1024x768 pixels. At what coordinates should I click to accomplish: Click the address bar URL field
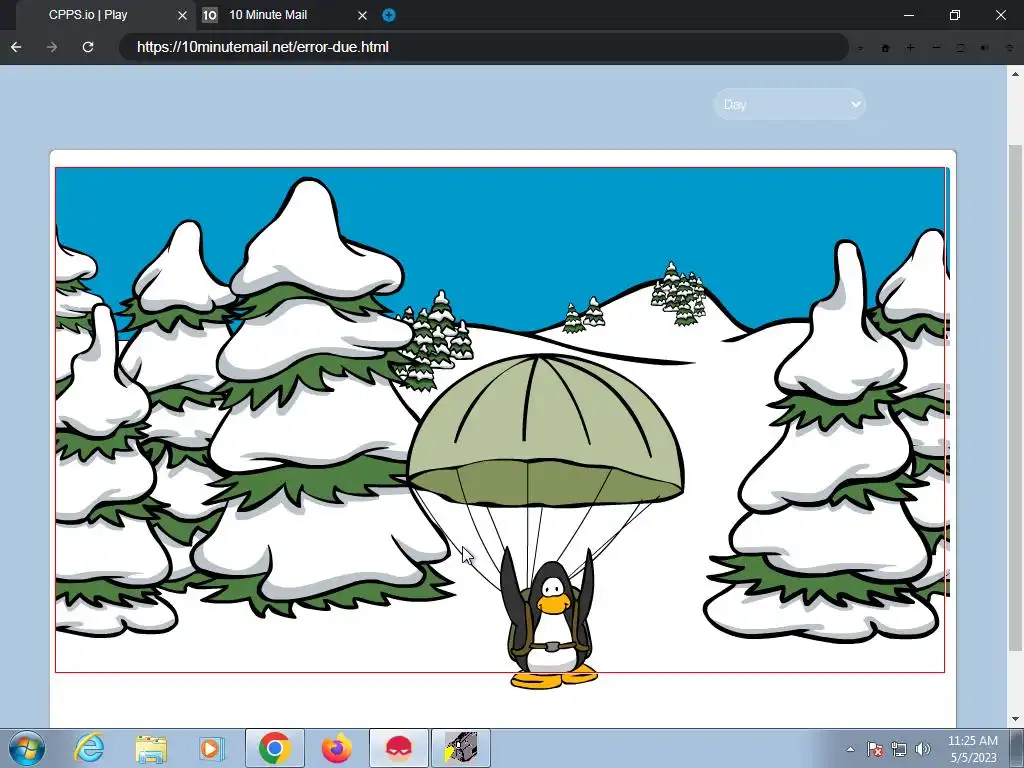pyautogui.click(x=483, y=47)
